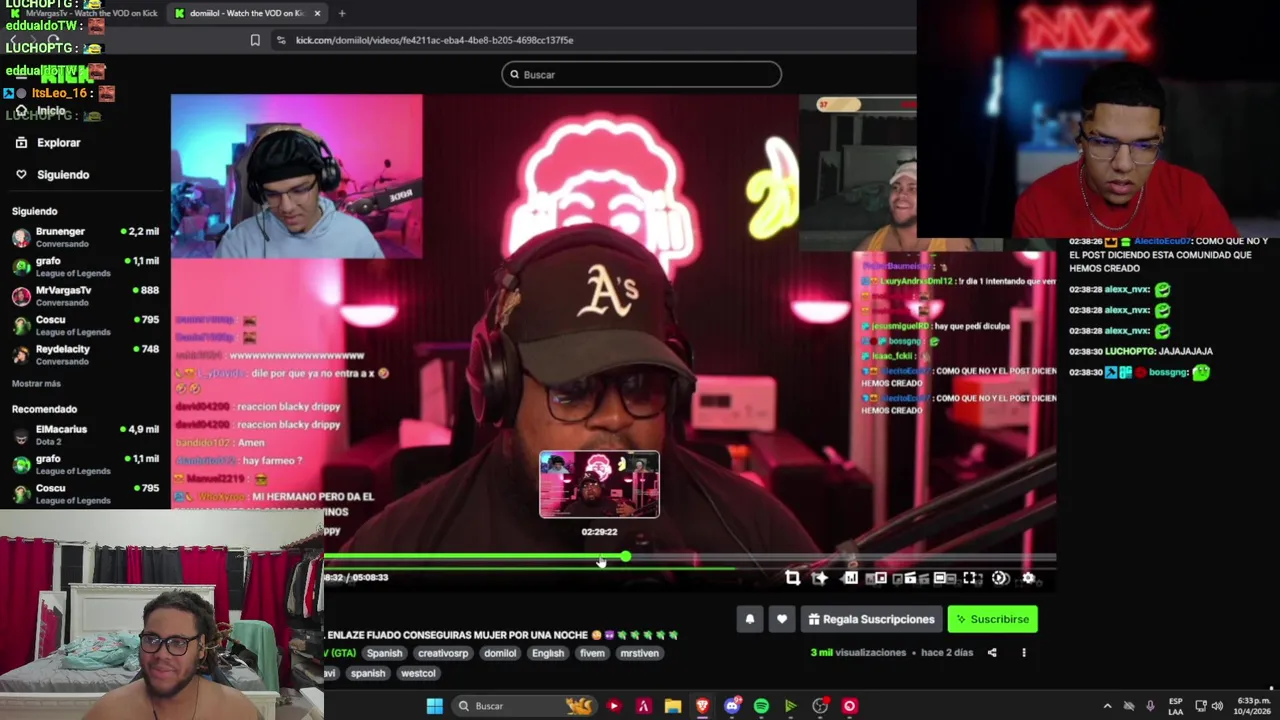Click the share icon beside hace 2 días
1280x720 pixels.
click(992, 652)
